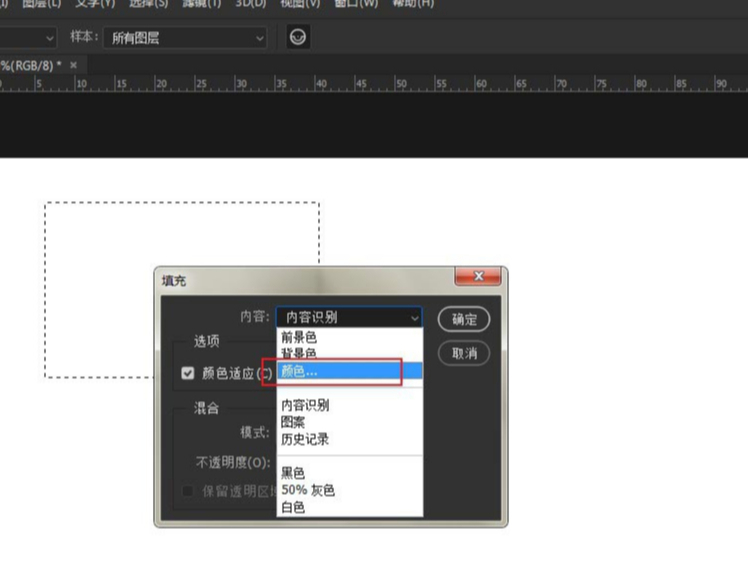Open the 样本 所有图层 dropdown
Image resolution: width=748 pixels, height=561 pixels.
(186, 38)
